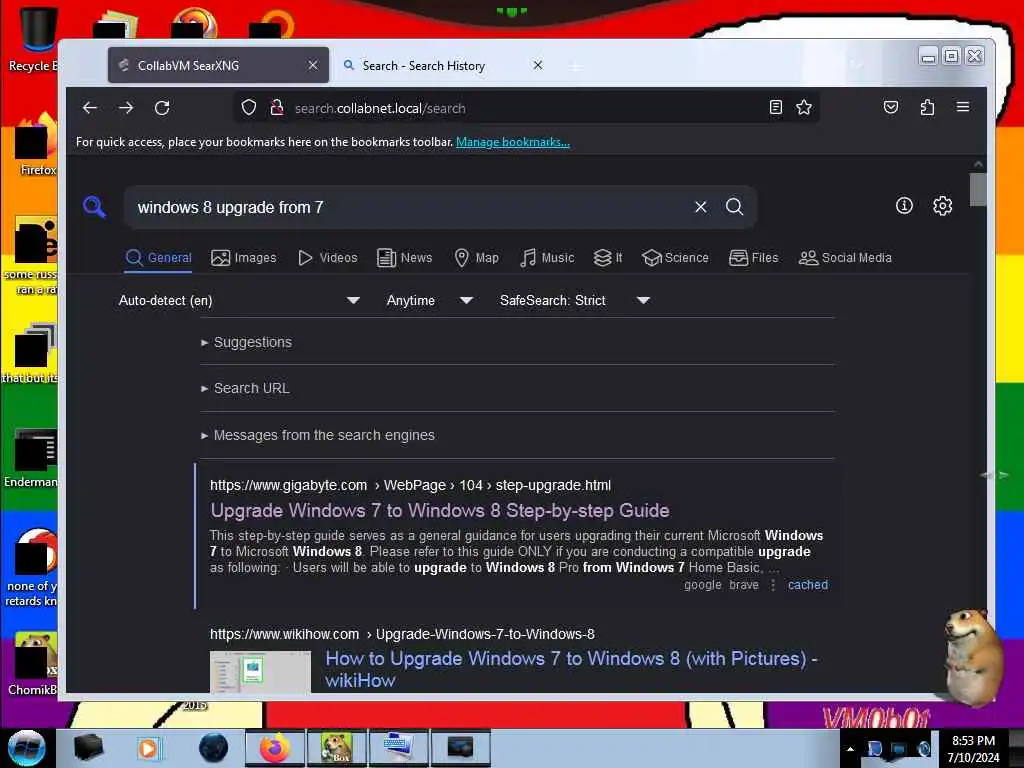Submit search with the magnifier button
The width and height of the screenshot is (1024, 768).
point(735,207)
